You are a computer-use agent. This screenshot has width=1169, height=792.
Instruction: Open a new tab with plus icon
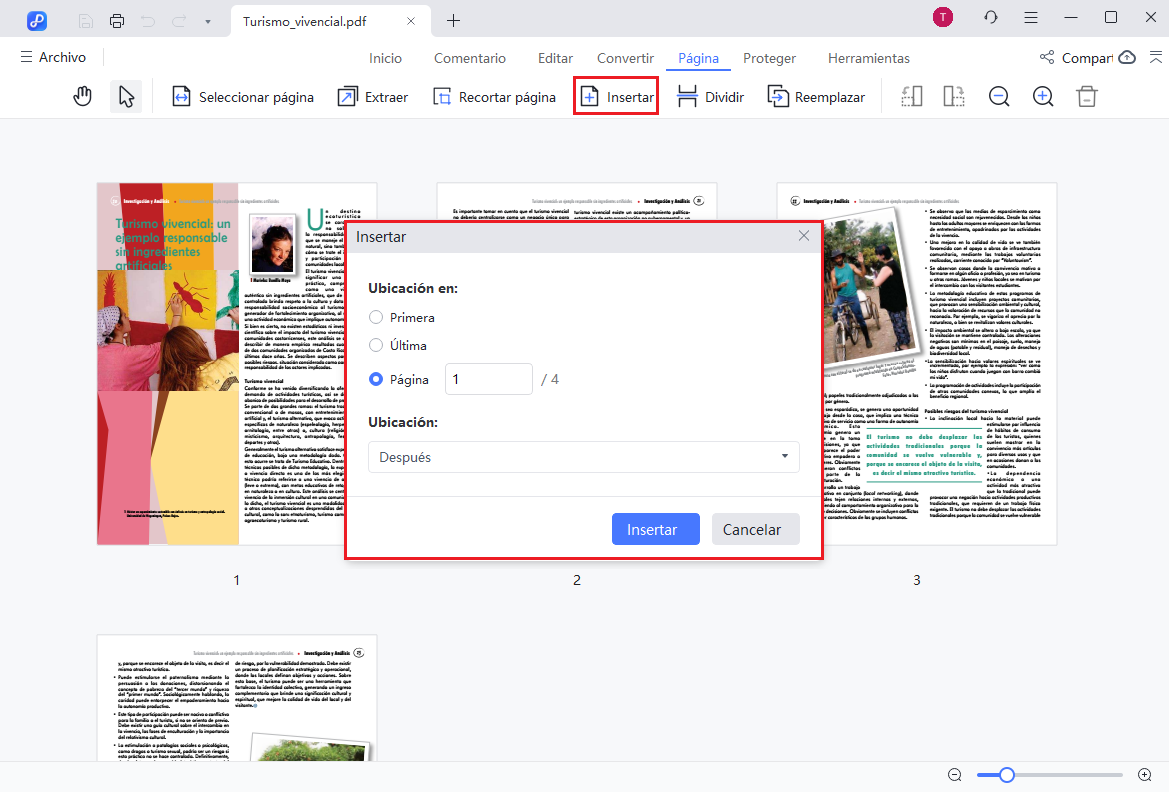click(453, 20)
